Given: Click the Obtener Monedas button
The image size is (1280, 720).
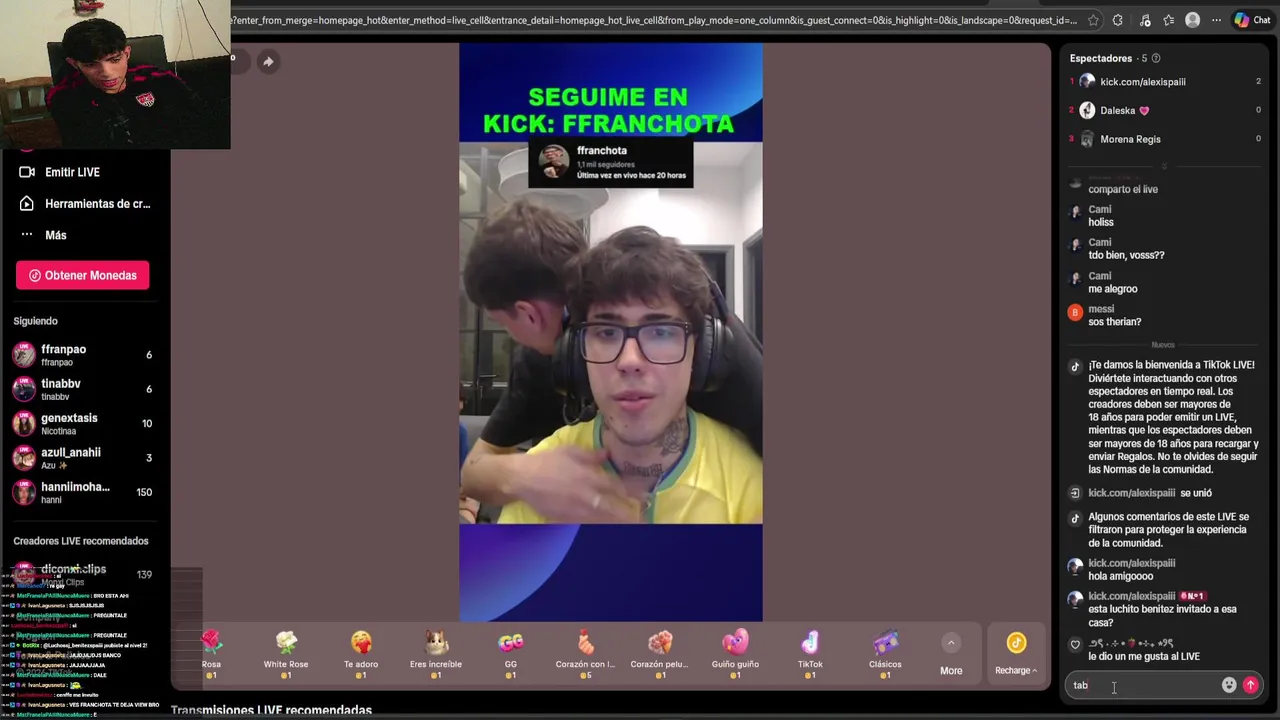Looking at the screenshot, I should tap(82, 275).
